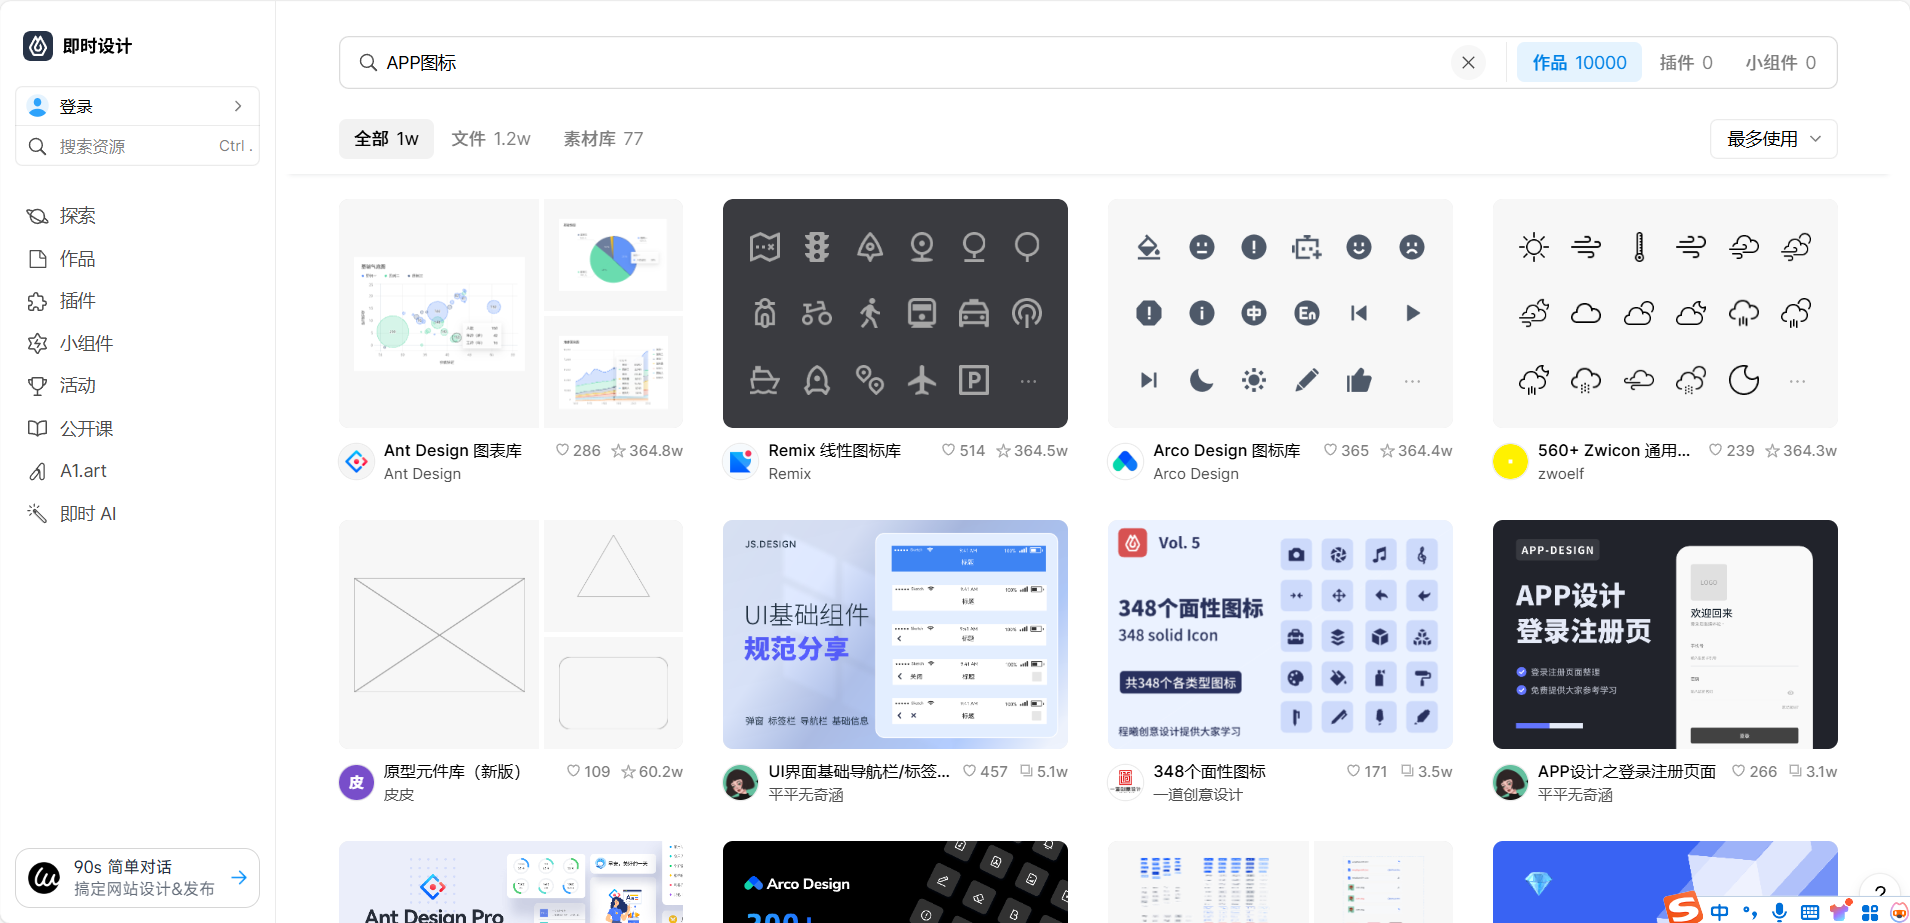Select the 作品 10000 results tab

click(x=1579, y=63)
